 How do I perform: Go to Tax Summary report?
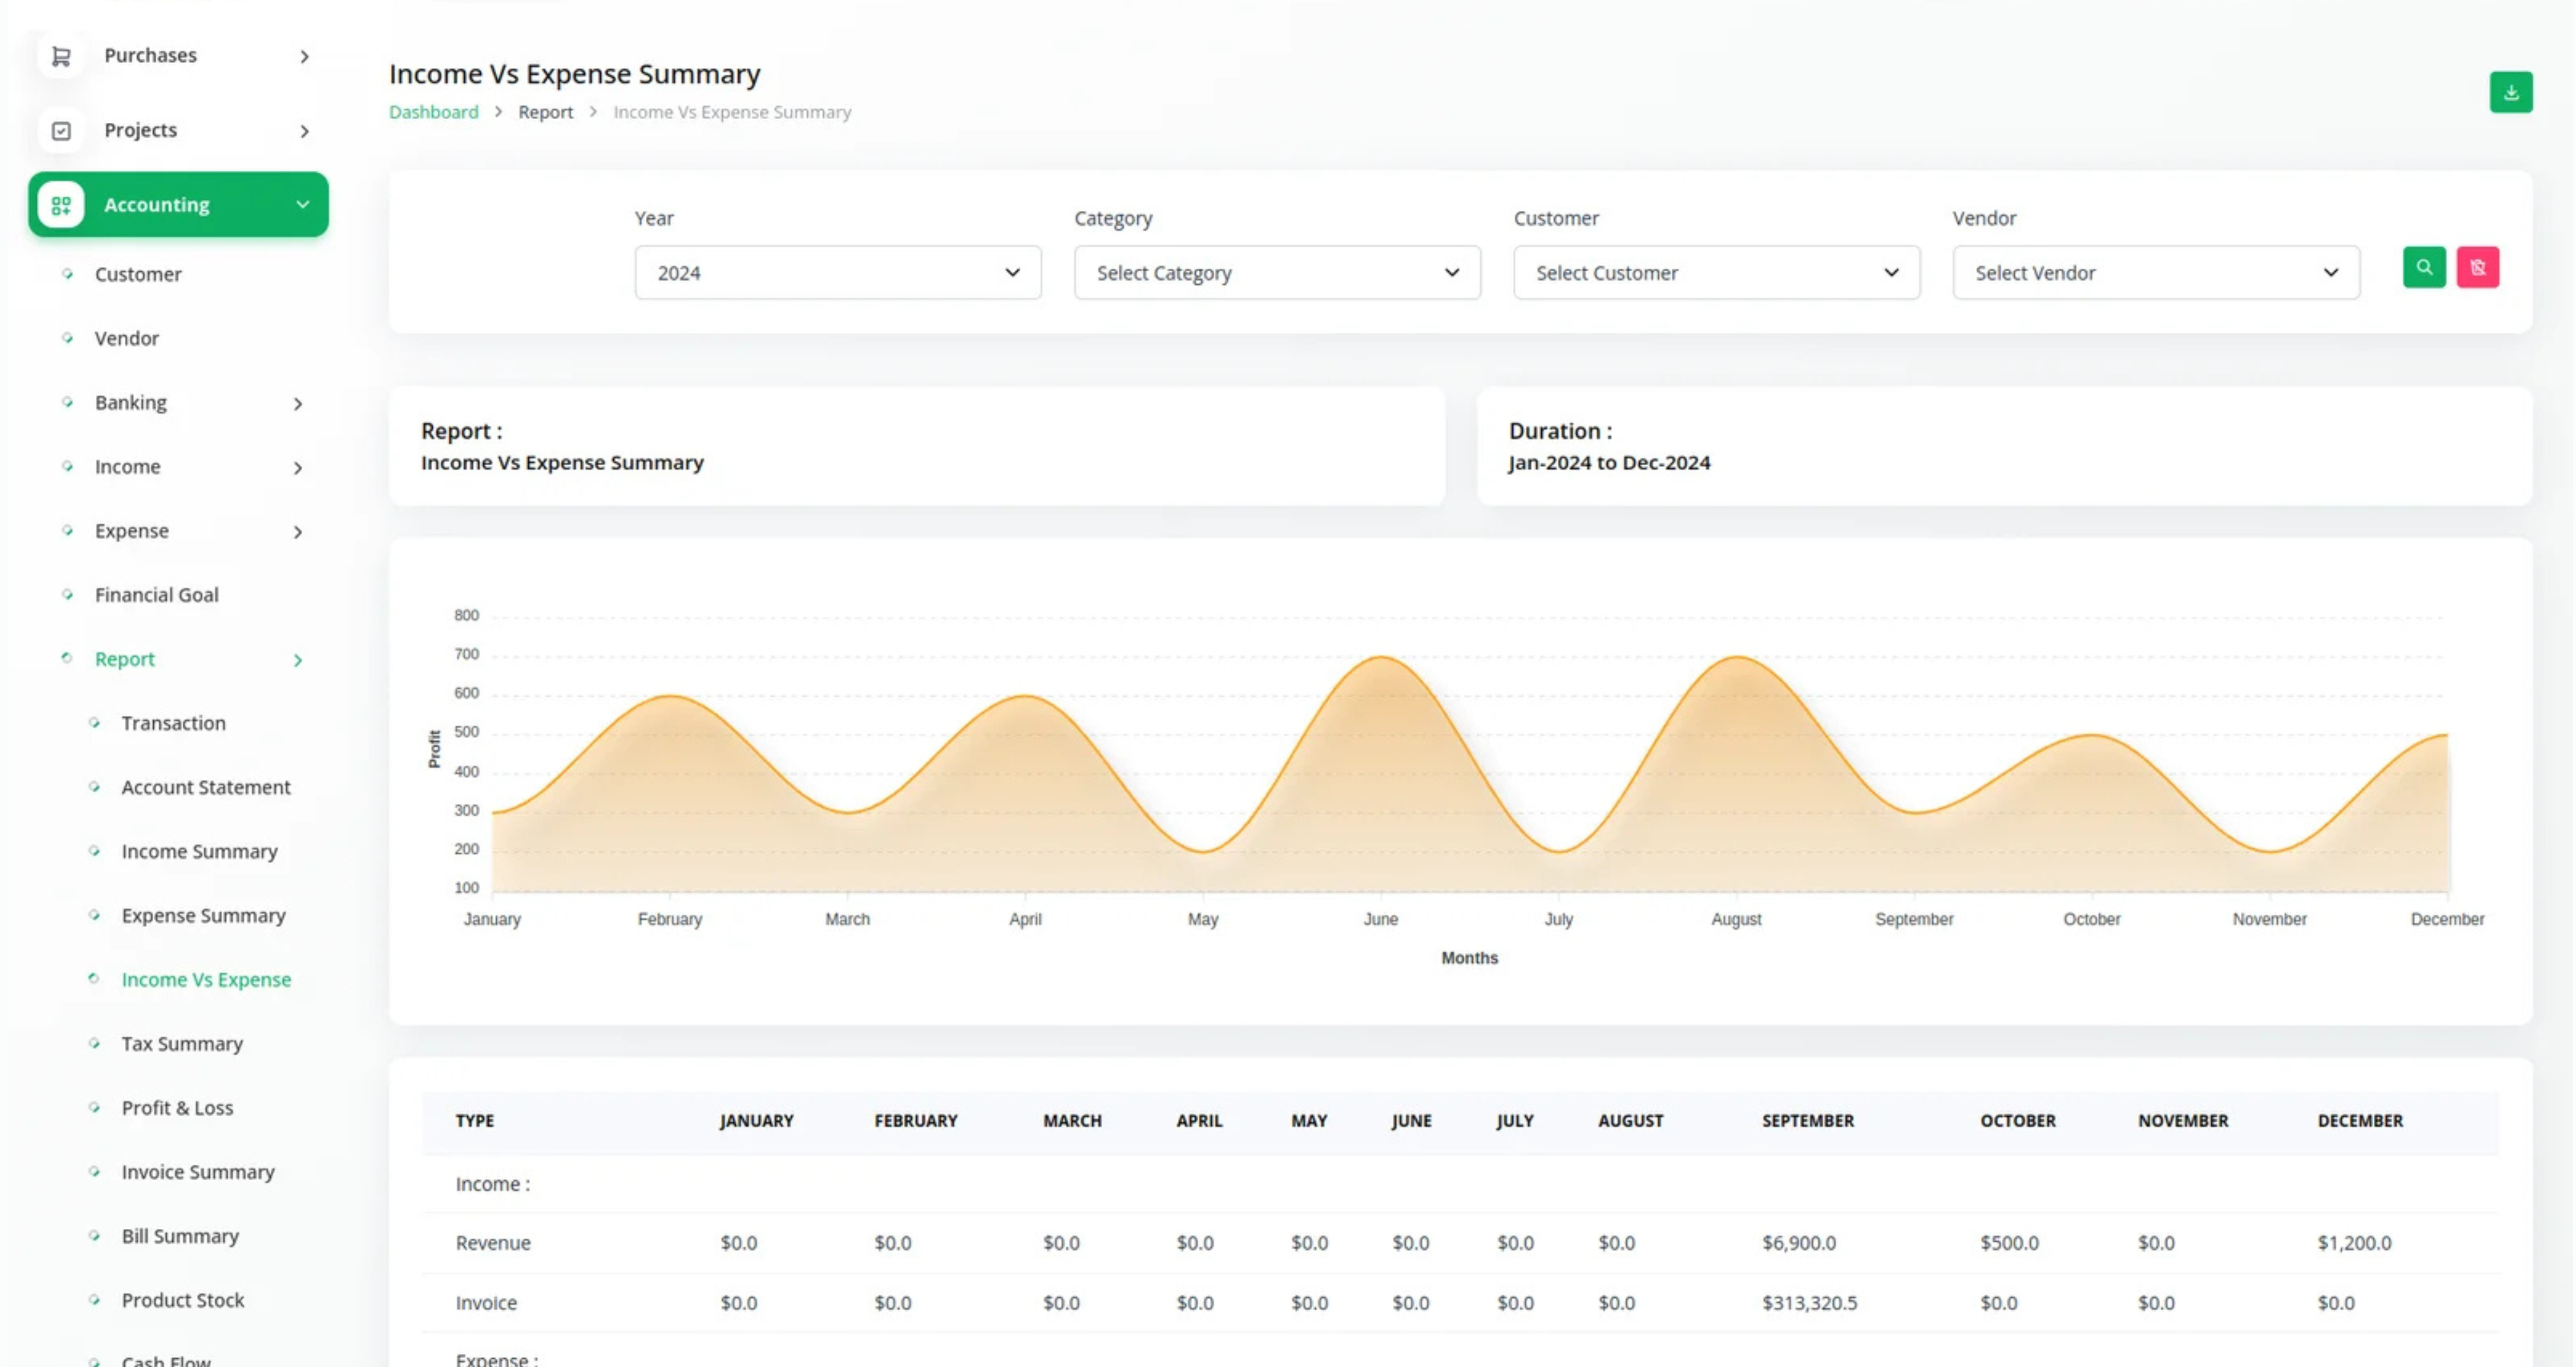pos(182,1044)
